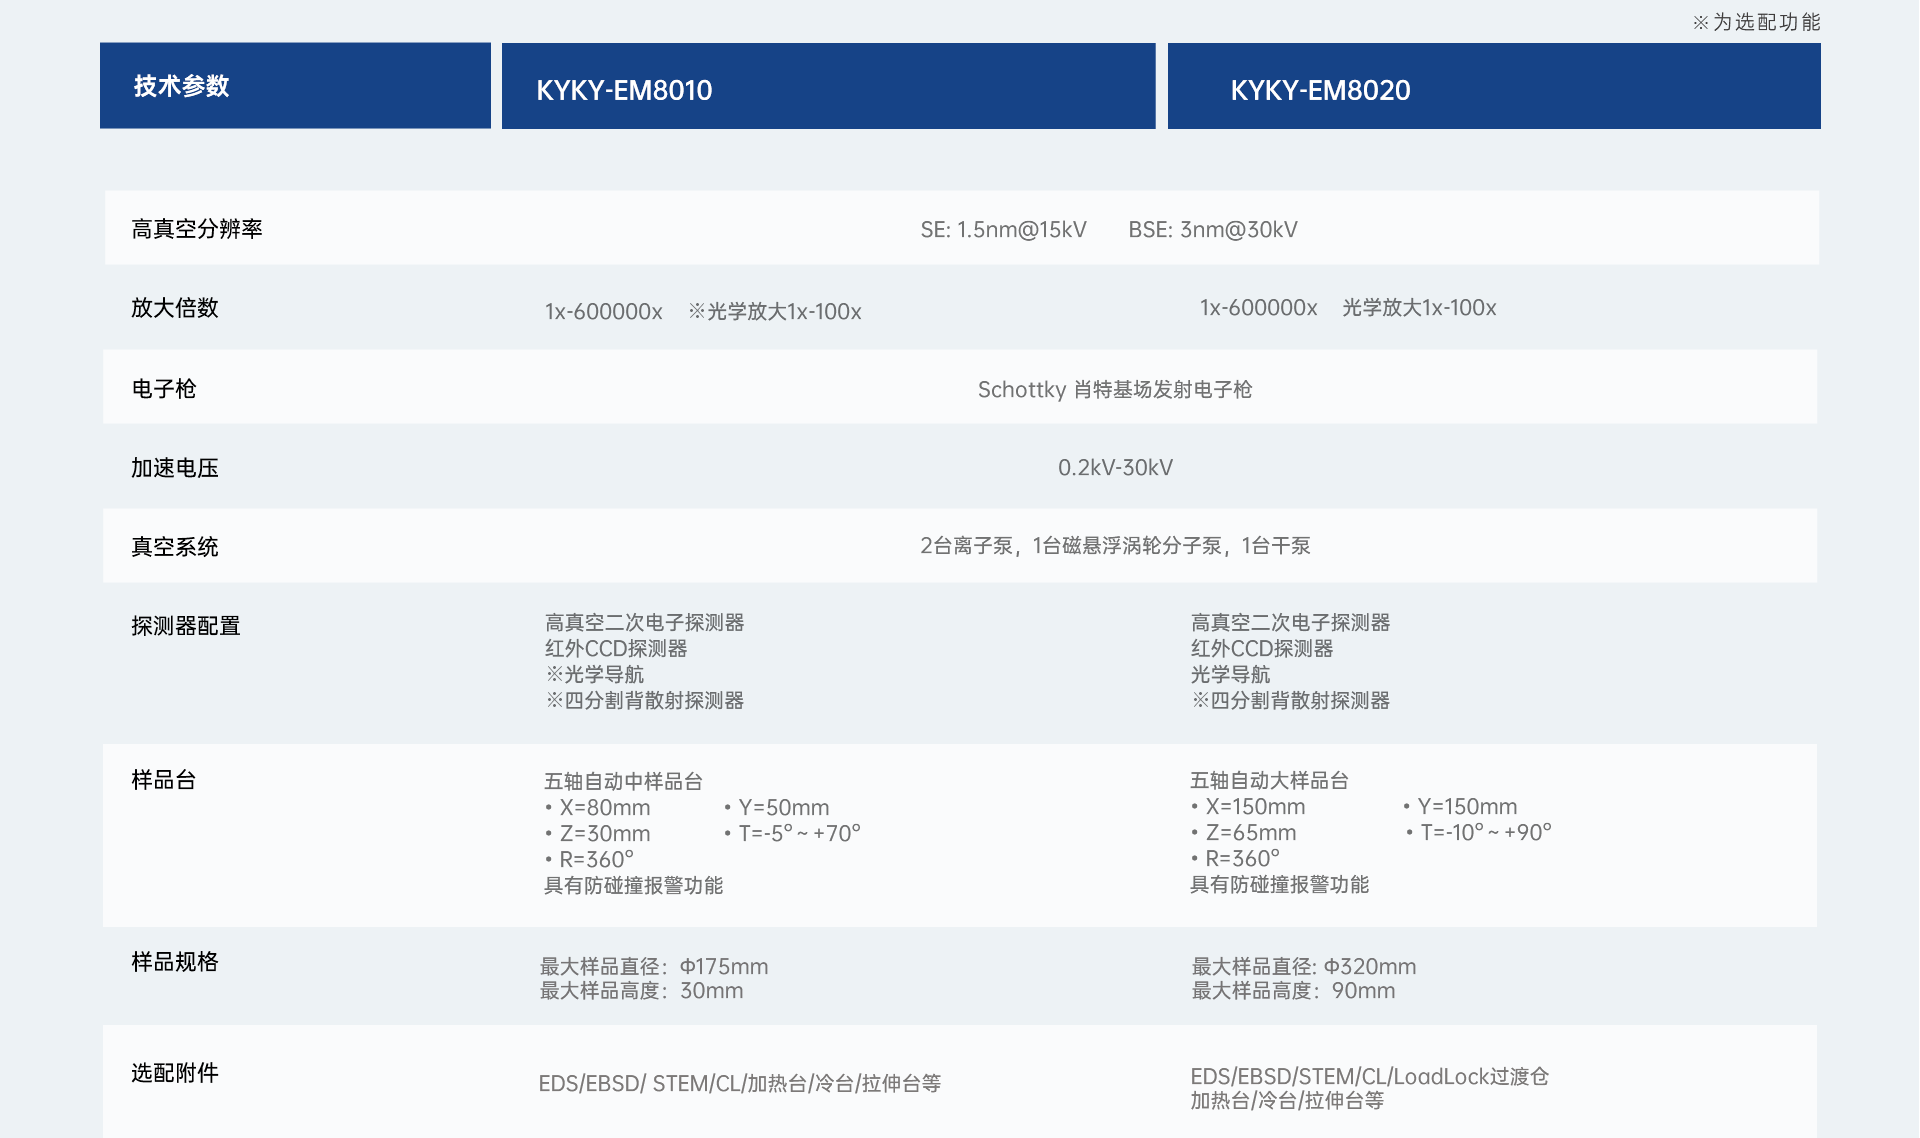Click the ※为选配功能 note
1920x1138 pixels.
pos(1756,22)
